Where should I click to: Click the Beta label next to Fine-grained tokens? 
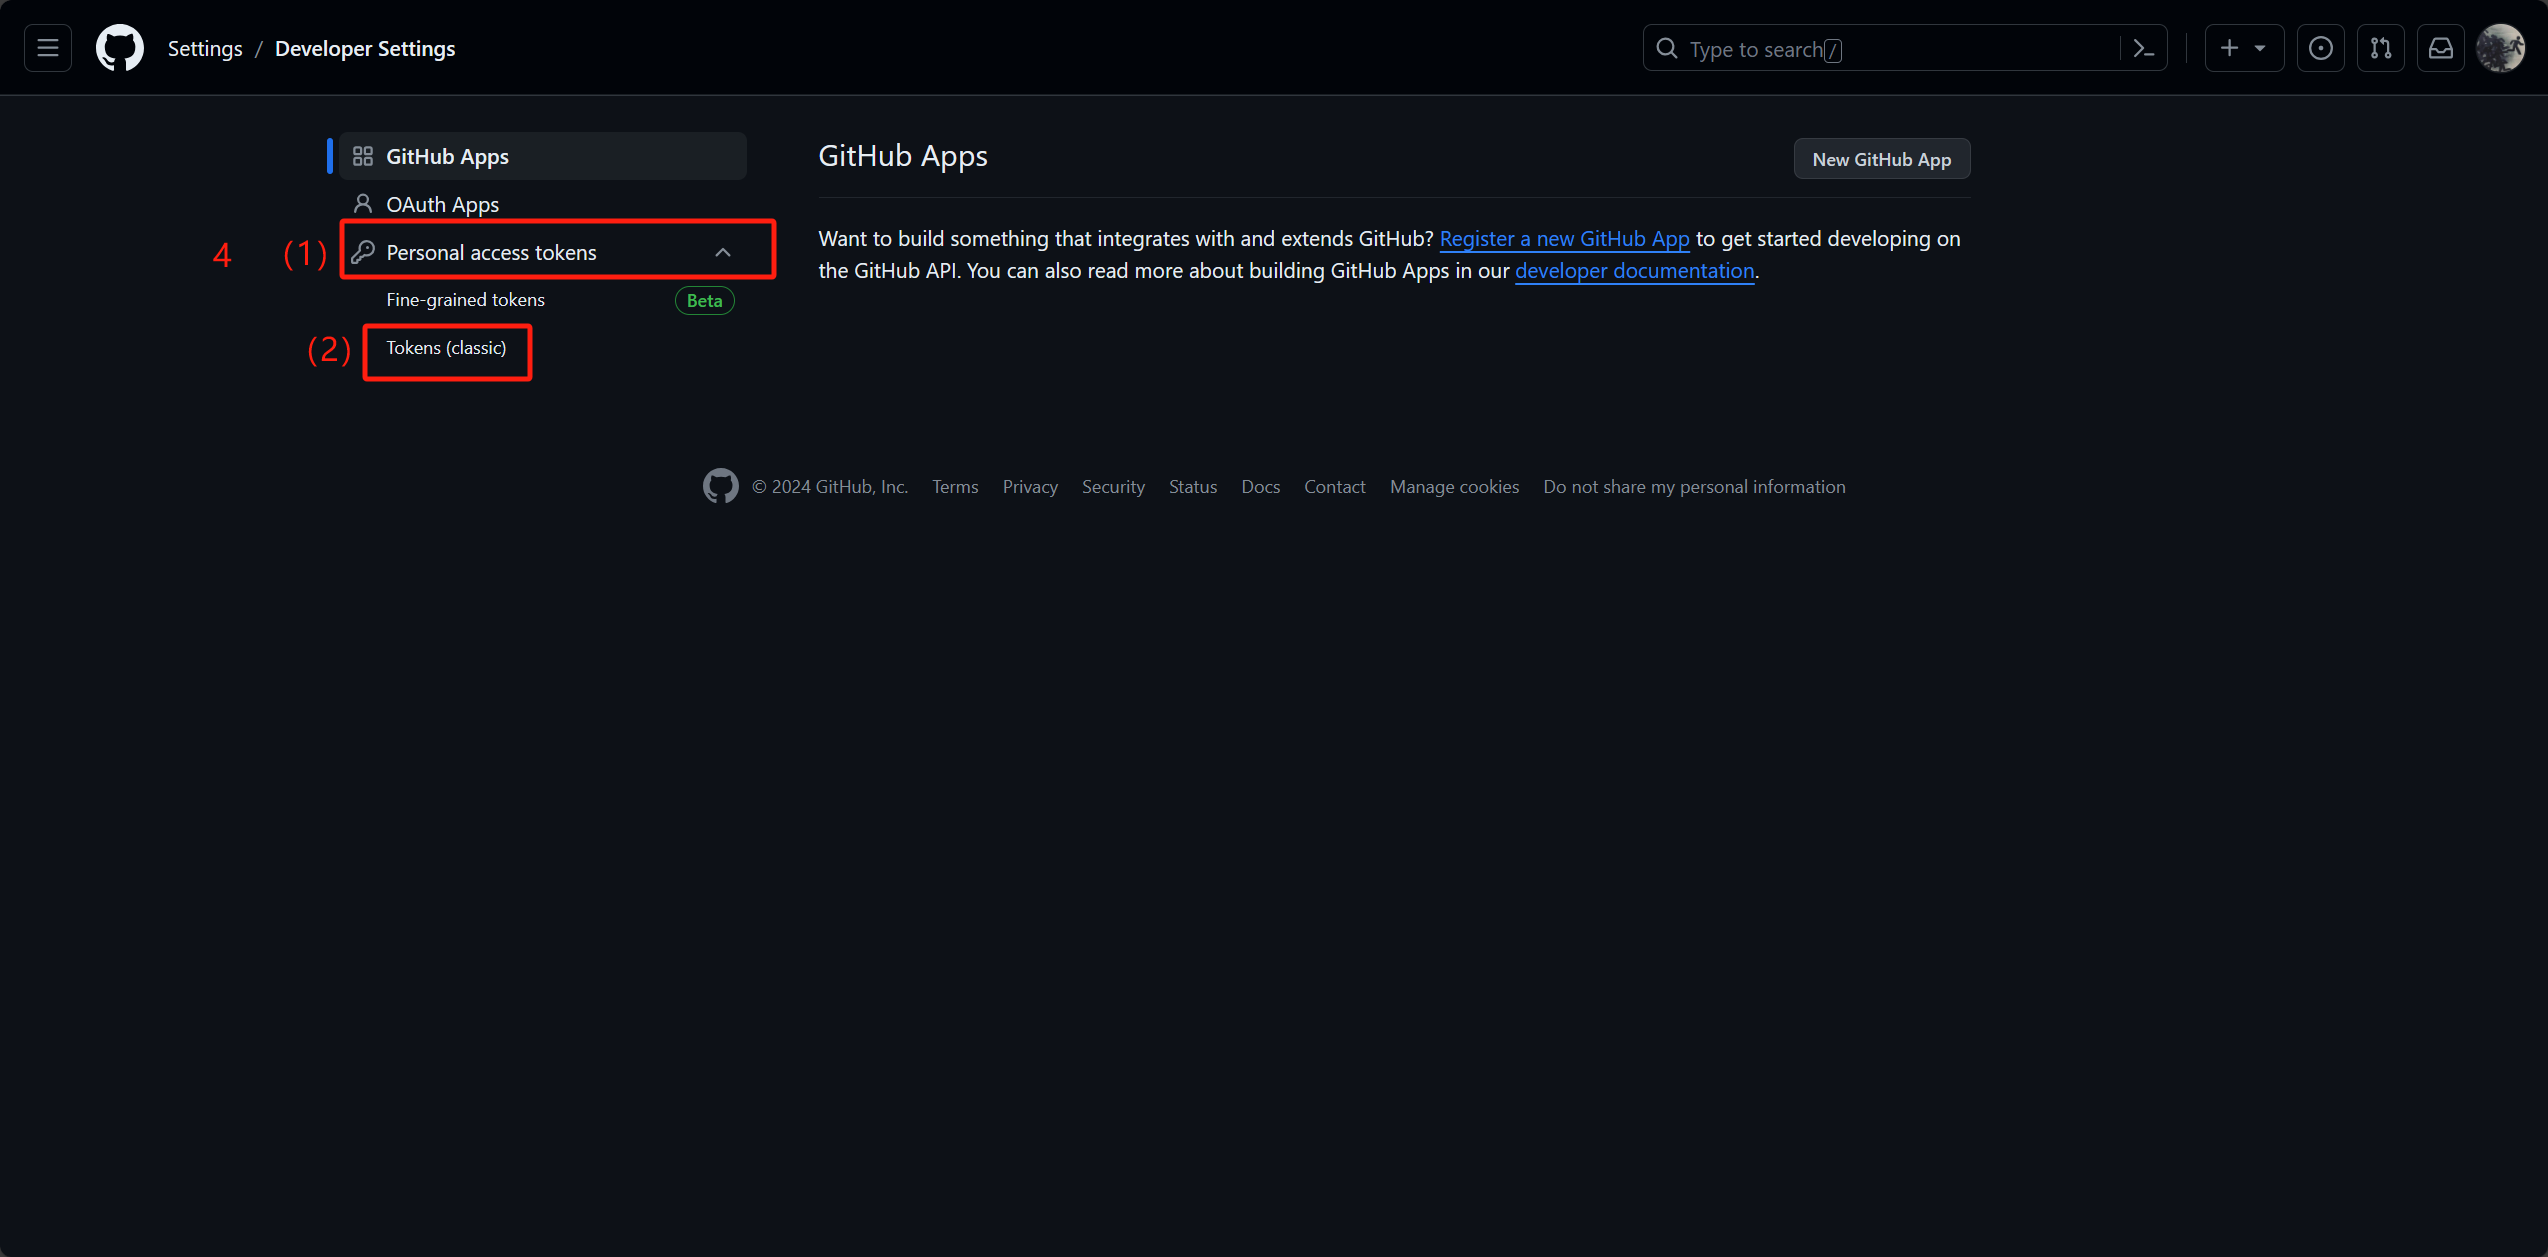(x=705, y=301)
